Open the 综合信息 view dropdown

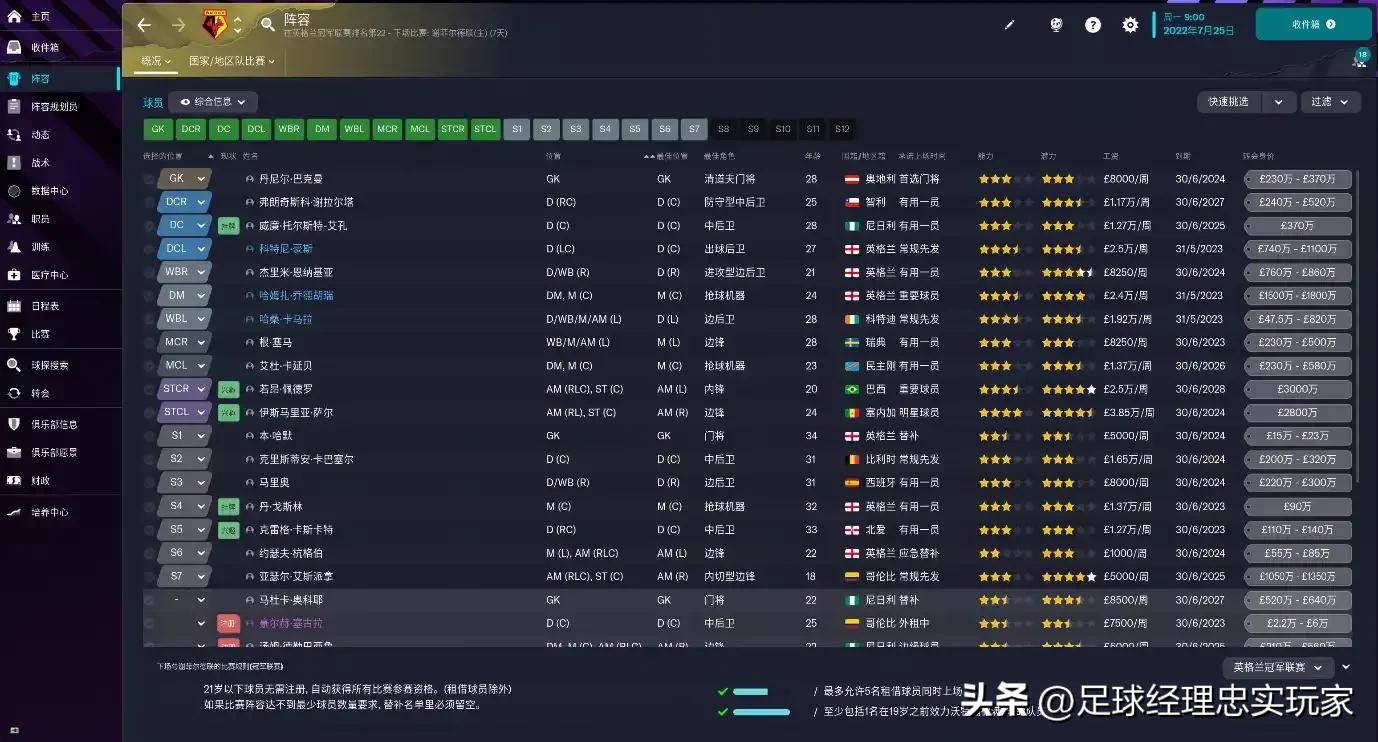point(213,101)
